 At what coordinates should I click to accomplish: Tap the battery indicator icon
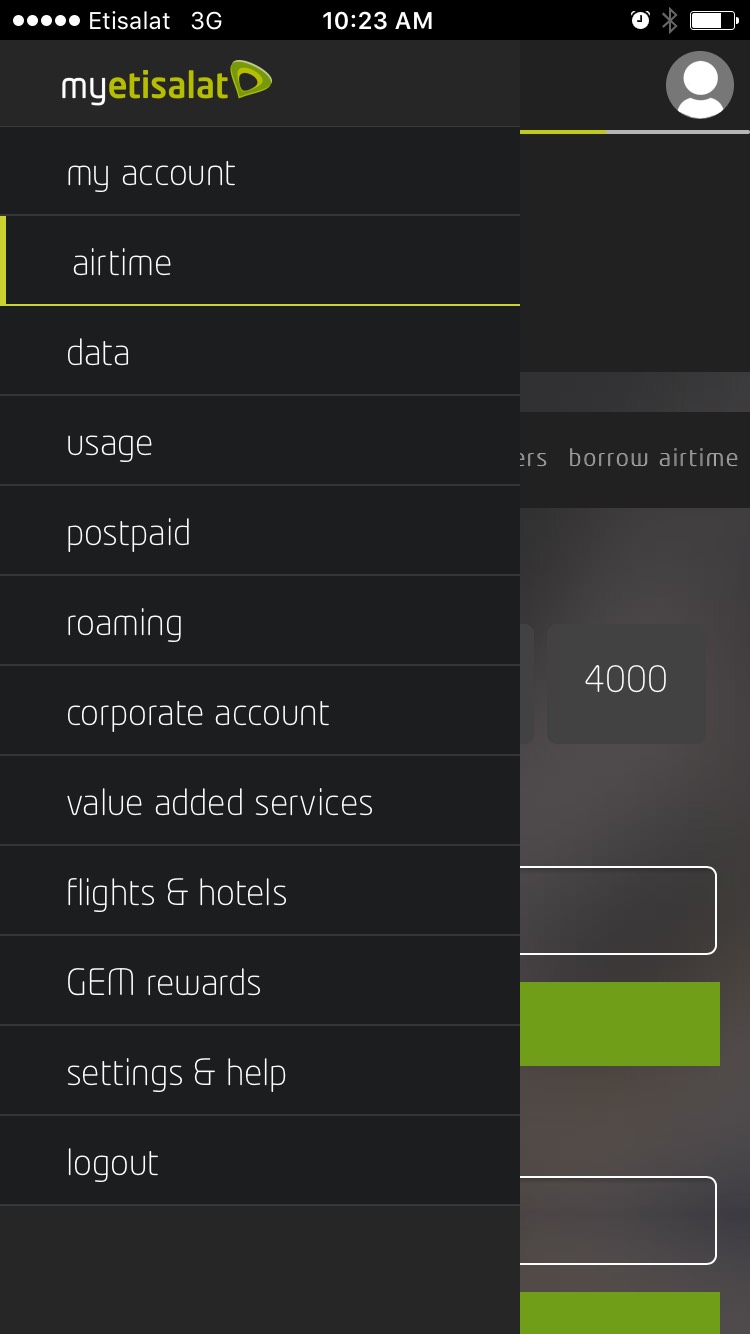click(714, 20)
